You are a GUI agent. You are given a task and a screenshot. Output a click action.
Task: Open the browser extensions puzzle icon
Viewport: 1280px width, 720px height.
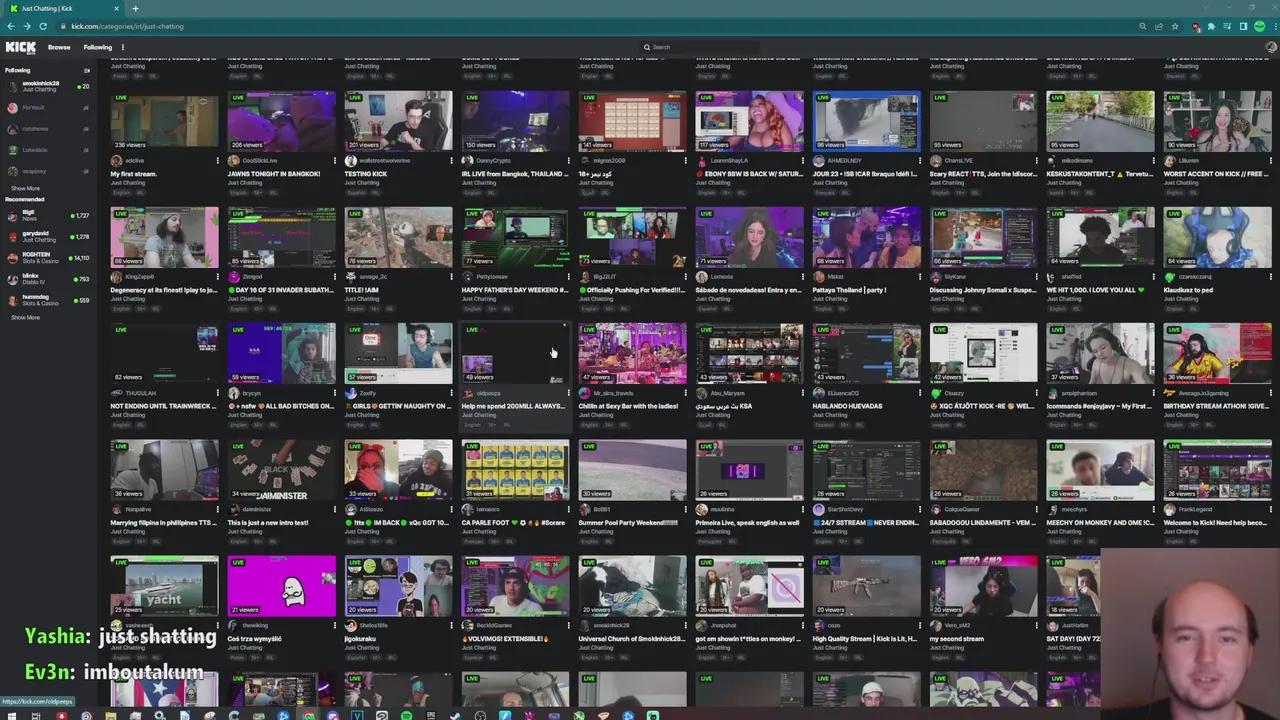(1211, 27)
